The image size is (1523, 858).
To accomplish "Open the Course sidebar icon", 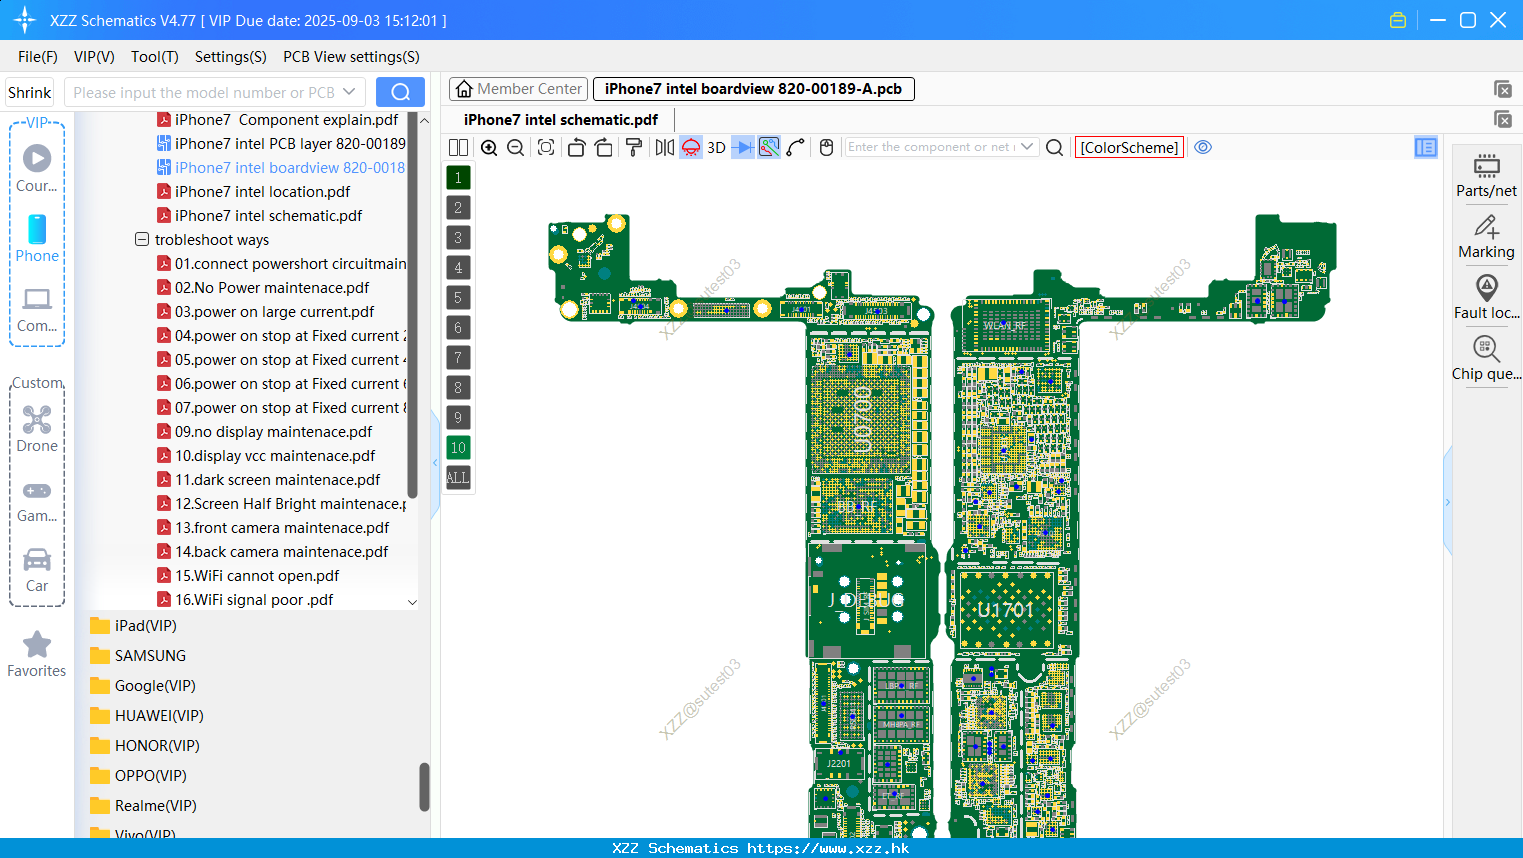I will [37, 168].
